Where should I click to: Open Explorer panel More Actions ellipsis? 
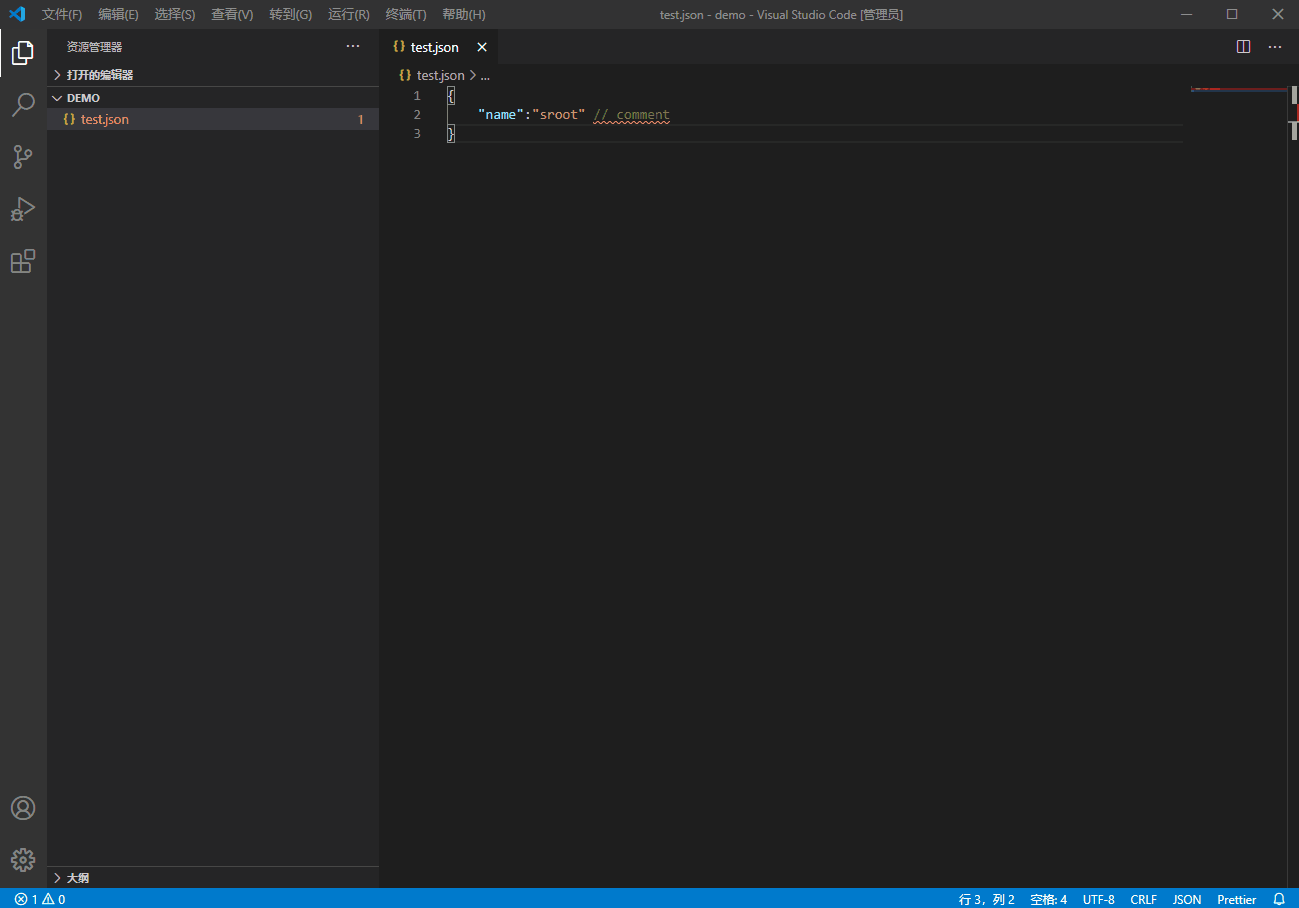point(353,47)
